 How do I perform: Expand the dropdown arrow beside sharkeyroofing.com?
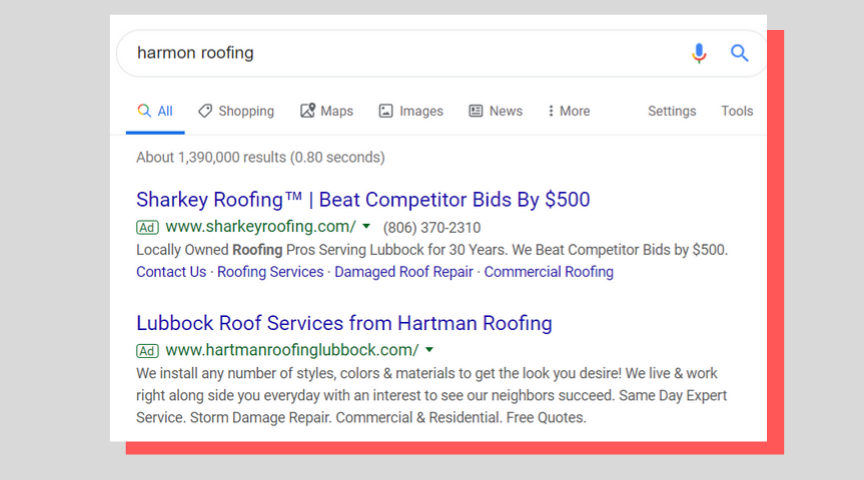pyautogui.click(x=366, y=226)
